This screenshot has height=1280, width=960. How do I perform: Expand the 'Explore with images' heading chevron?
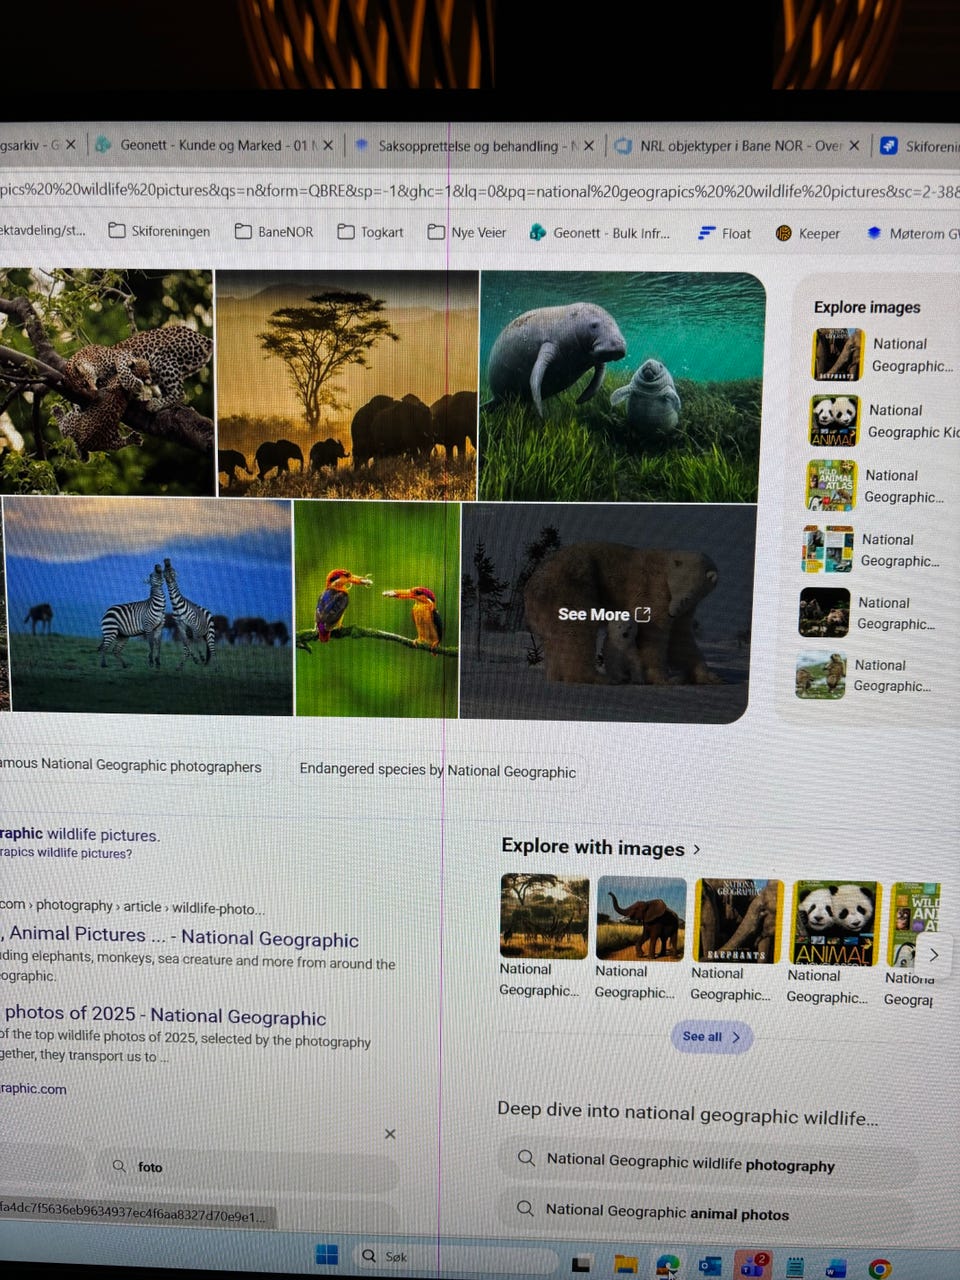click(x=697, y=849)
